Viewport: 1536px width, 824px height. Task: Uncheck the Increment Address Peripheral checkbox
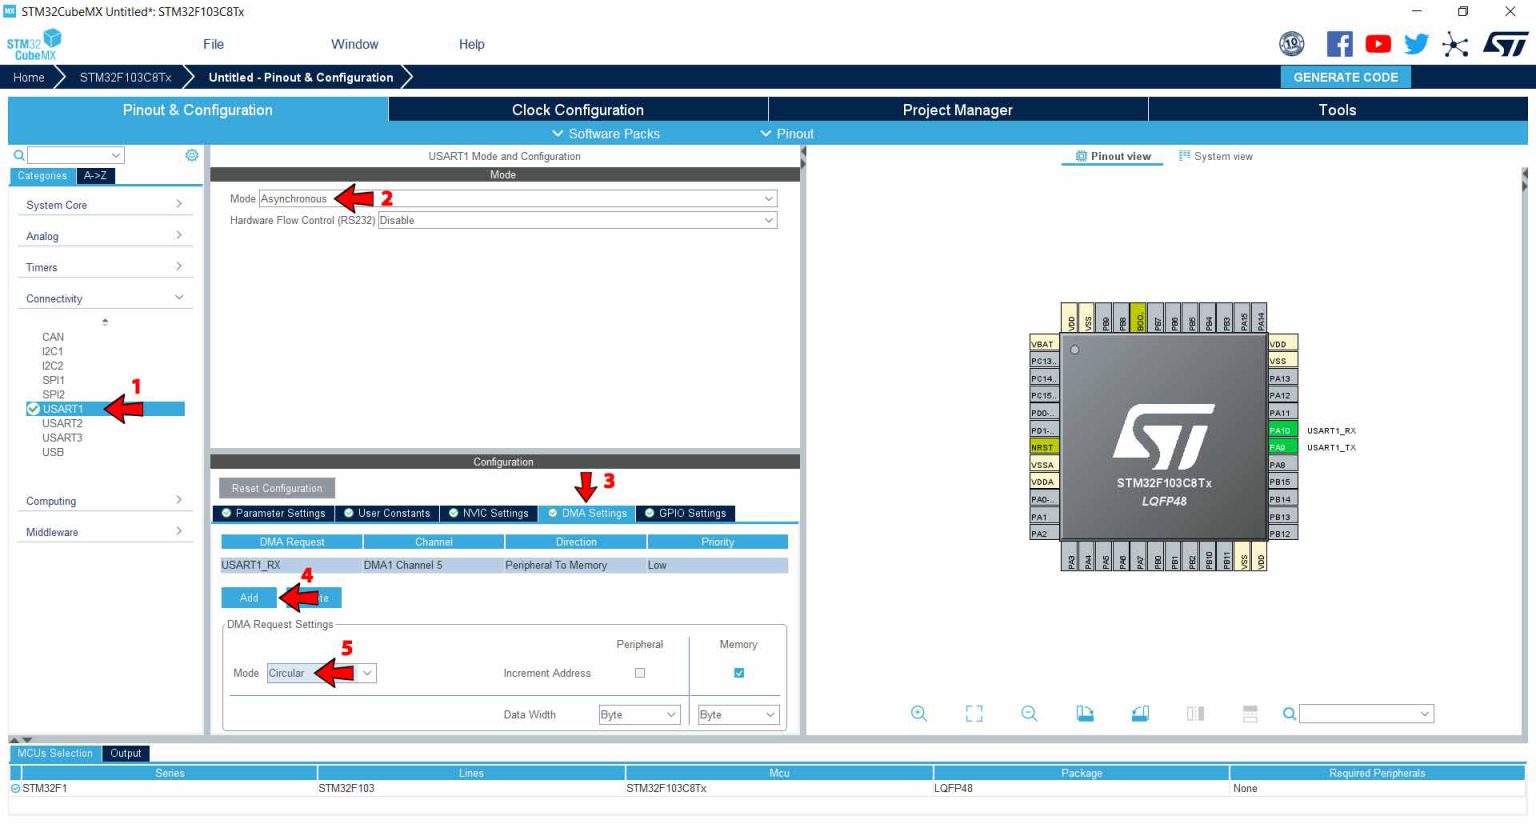(639, 672)
